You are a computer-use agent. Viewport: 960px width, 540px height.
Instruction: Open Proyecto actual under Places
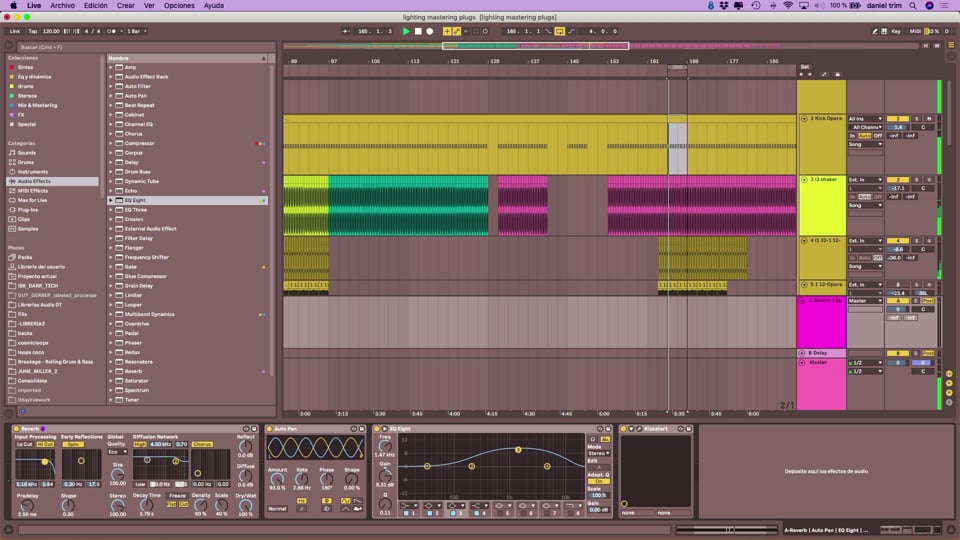(x=37, y=277)
